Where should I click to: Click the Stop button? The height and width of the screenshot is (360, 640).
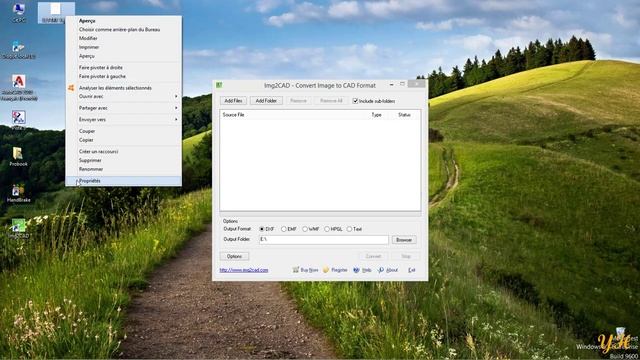[405, 256]
